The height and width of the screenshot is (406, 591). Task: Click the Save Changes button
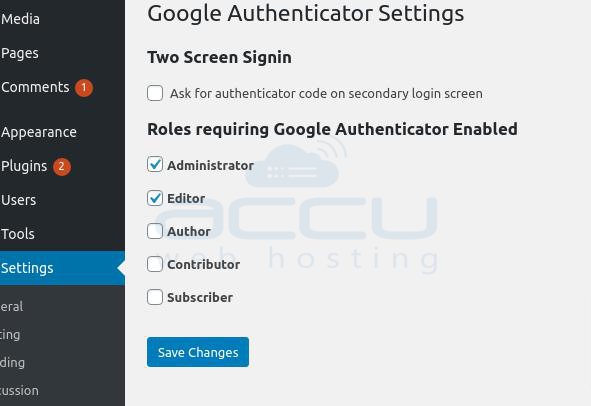click(x=198, y=352)
